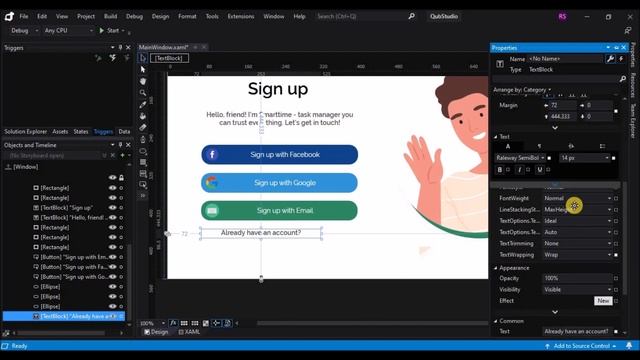
Task: Open the font family Raleway SemiBold dropdown
Action: click(520, 158)
